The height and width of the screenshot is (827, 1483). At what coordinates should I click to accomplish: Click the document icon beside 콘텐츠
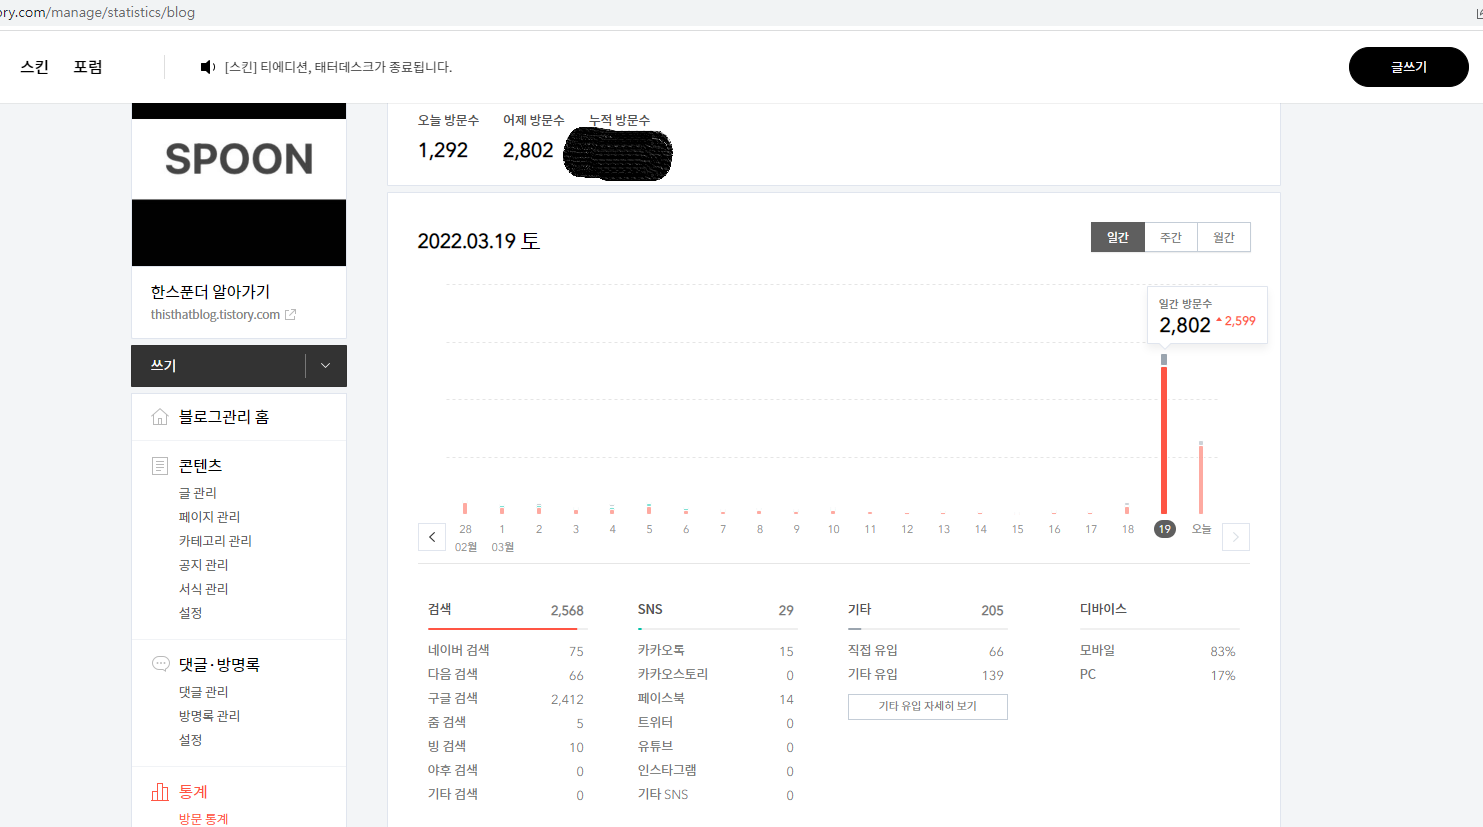[160, 466]
